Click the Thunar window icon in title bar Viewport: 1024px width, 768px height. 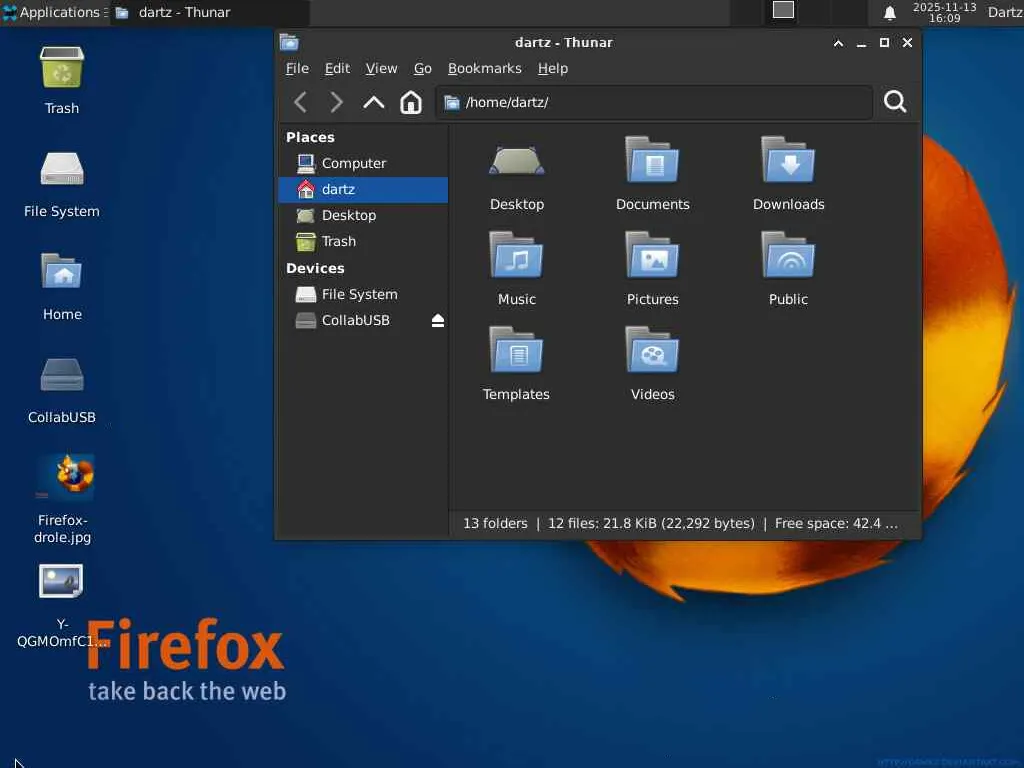tap(289, 42)
